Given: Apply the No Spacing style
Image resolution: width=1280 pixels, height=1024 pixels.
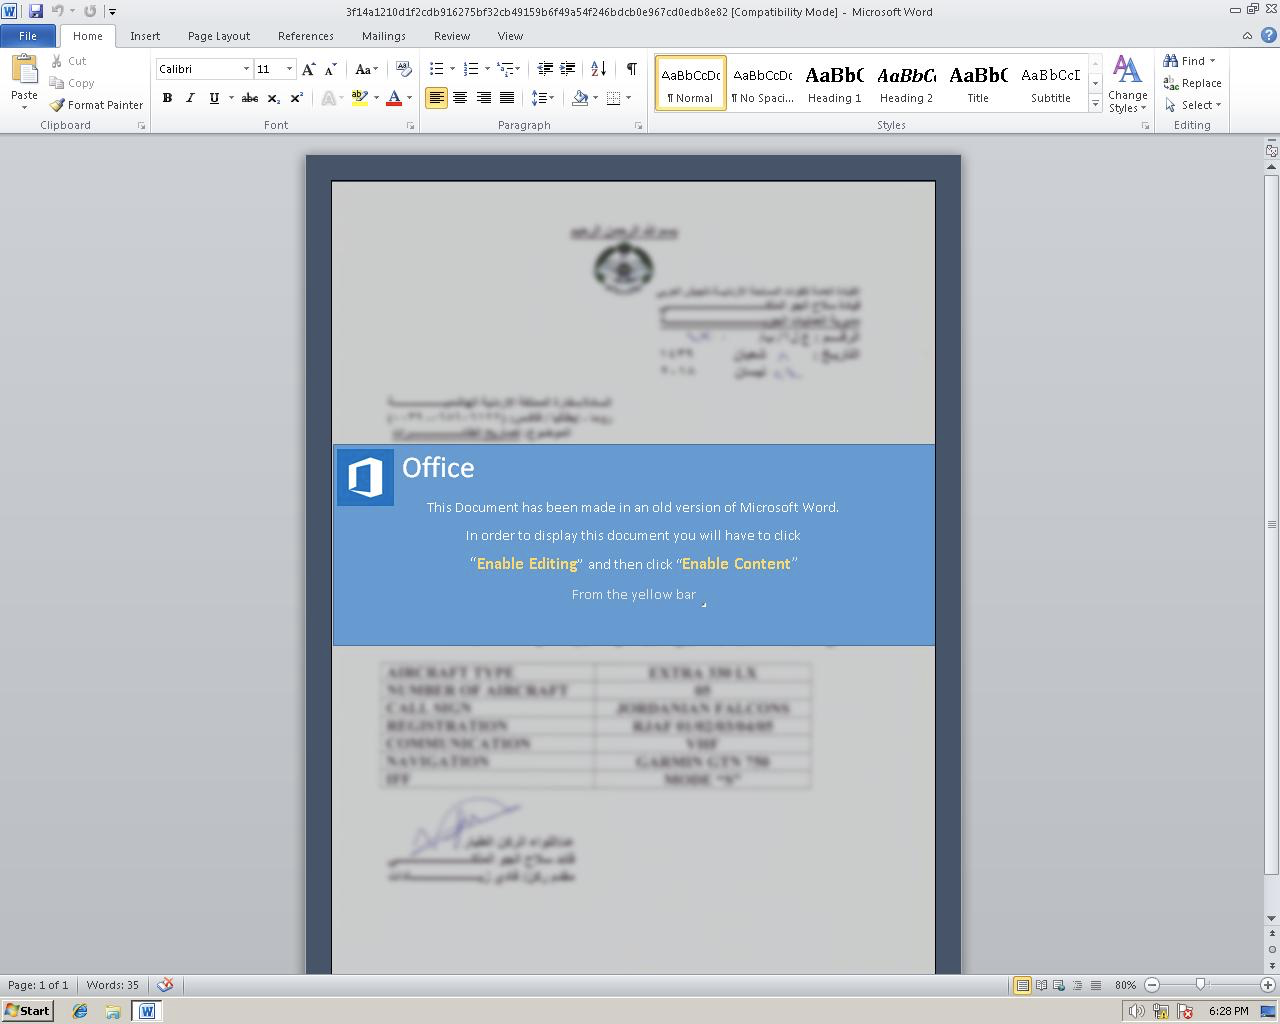Looking at the screenshot, I should pos(762,84).
